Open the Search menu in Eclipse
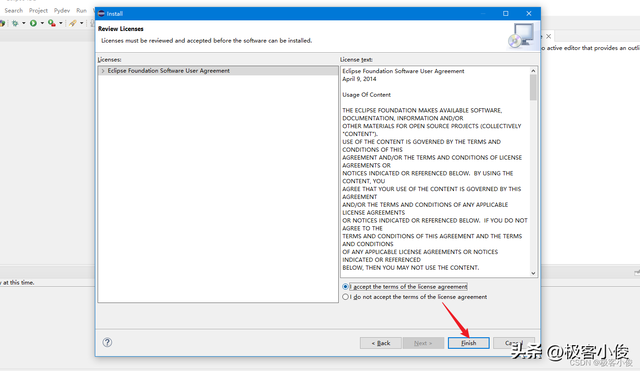The image size is (640, 371). point(13,11)
